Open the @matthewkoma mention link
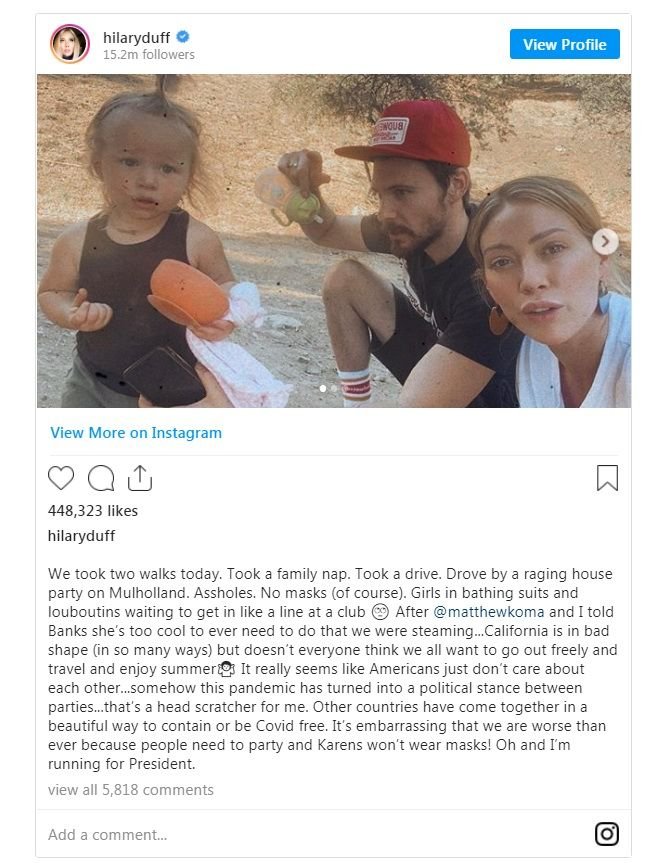This screenshot has width=662, height=863. pyautogui.click(x=480, y=612)
